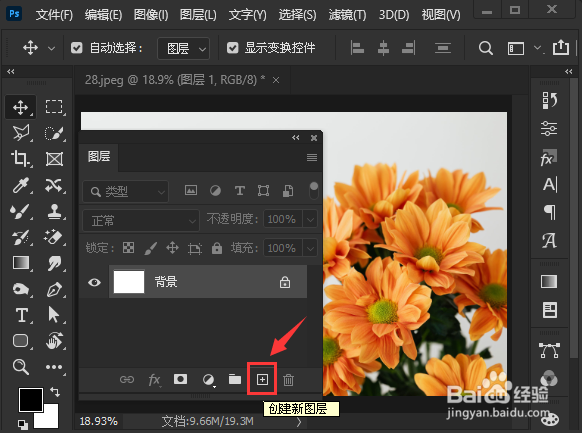Image resolution: width=582 pixels, height=433 pixels.
Task: Create a new layer group folder
Action: (235, 379)
